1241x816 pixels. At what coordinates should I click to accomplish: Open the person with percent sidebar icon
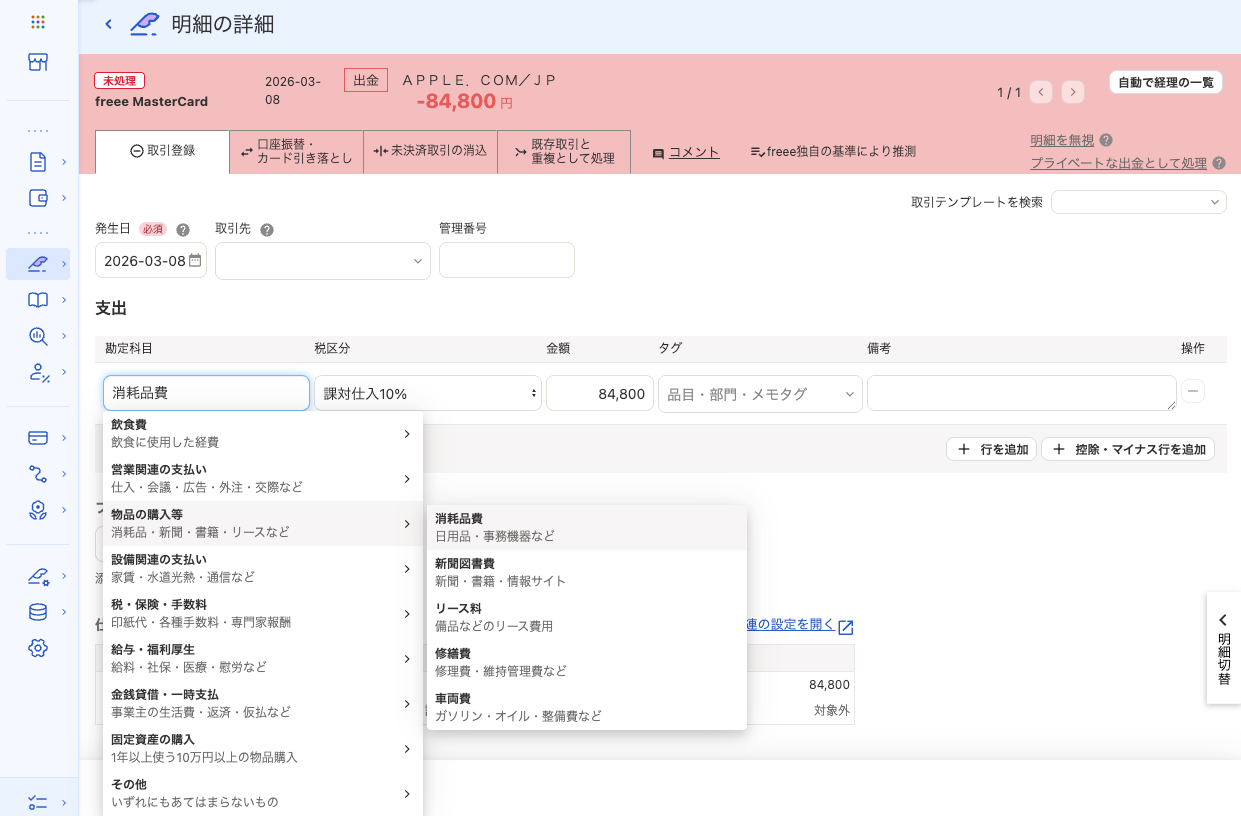pos(38,373)
